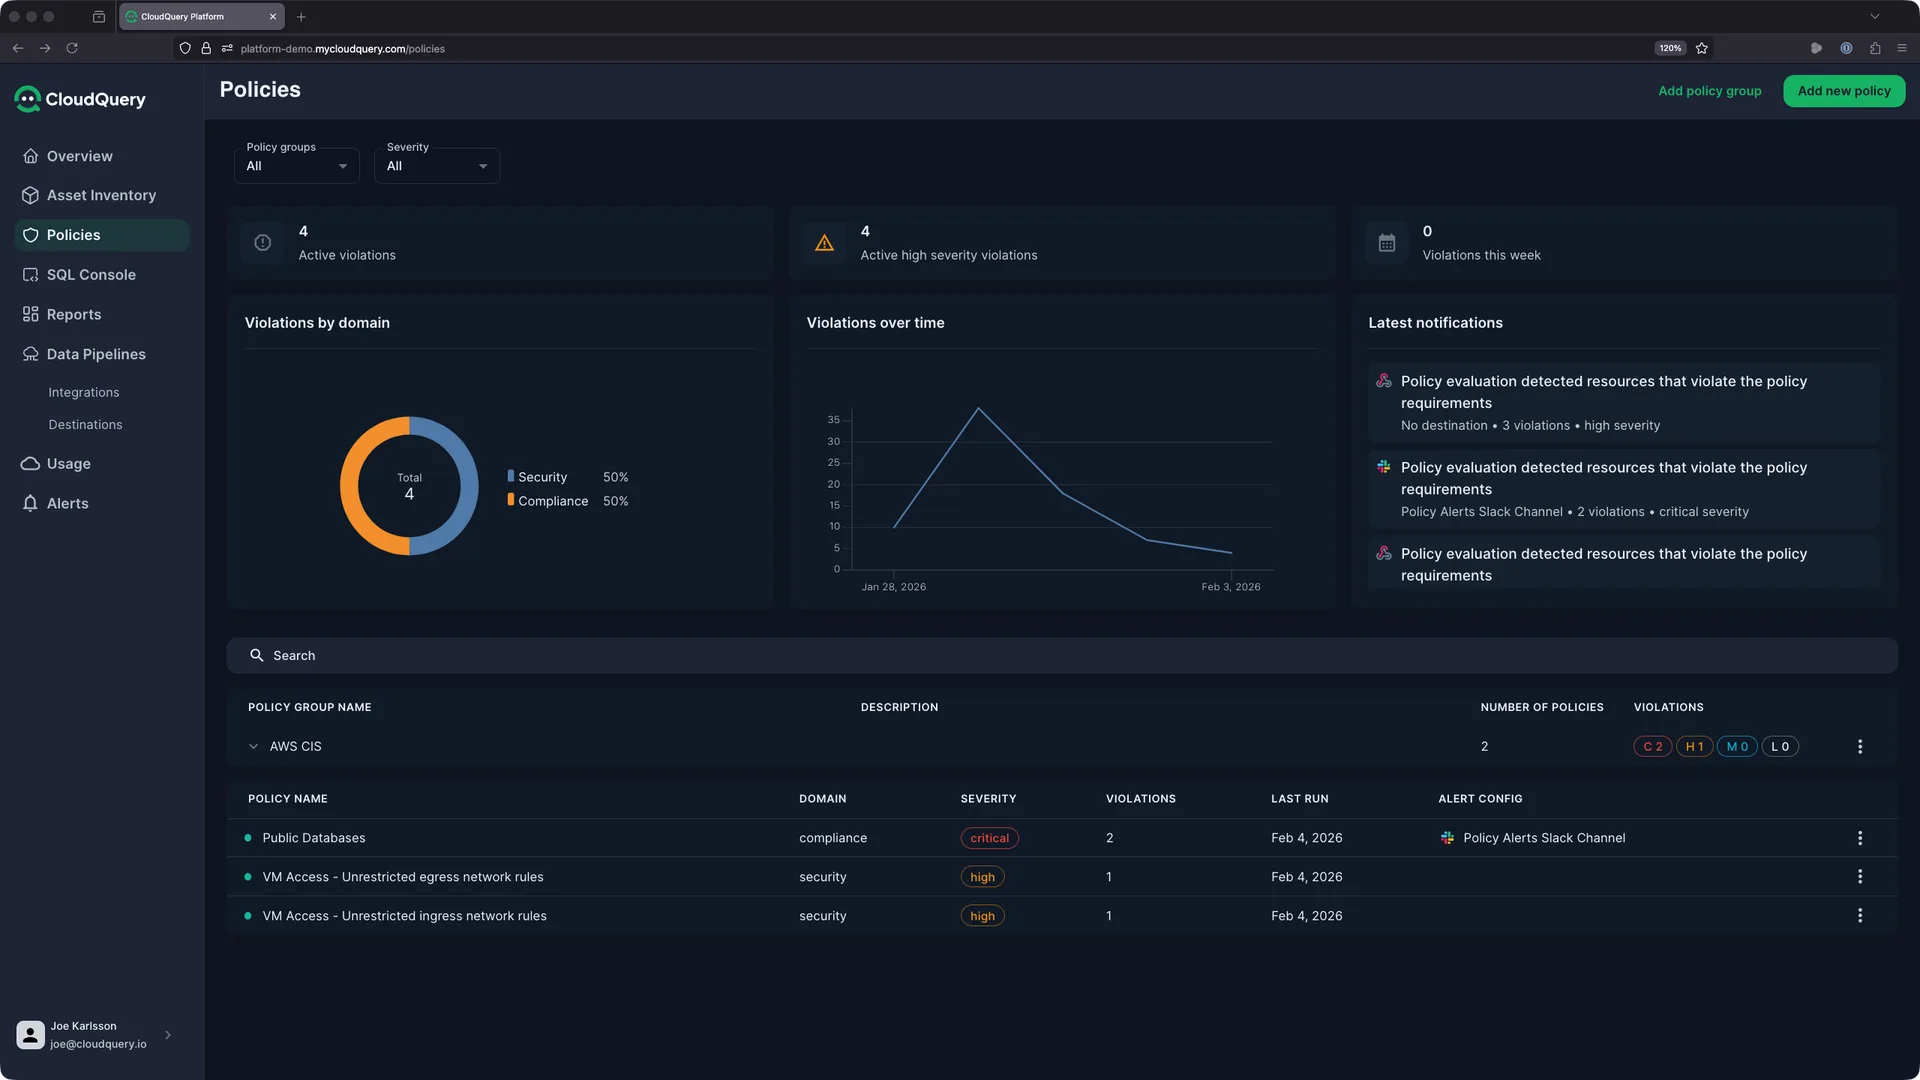Open the AWS CIS group kebab menu
The image size is (1920, 1080).
pos(1860,747)
